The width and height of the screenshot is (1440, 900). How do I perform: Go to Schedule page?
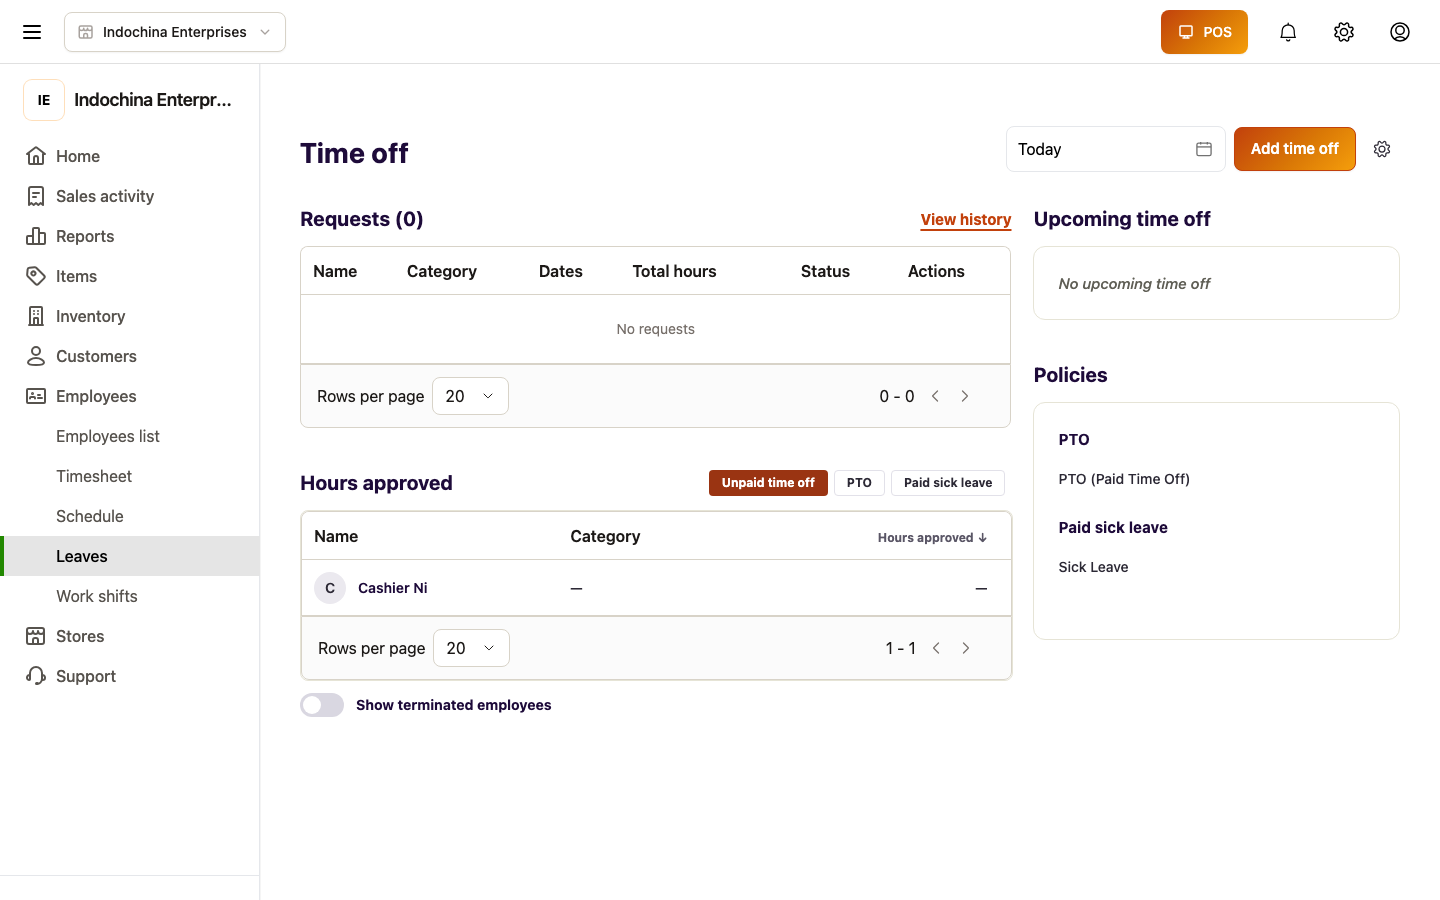click(130, 516)
